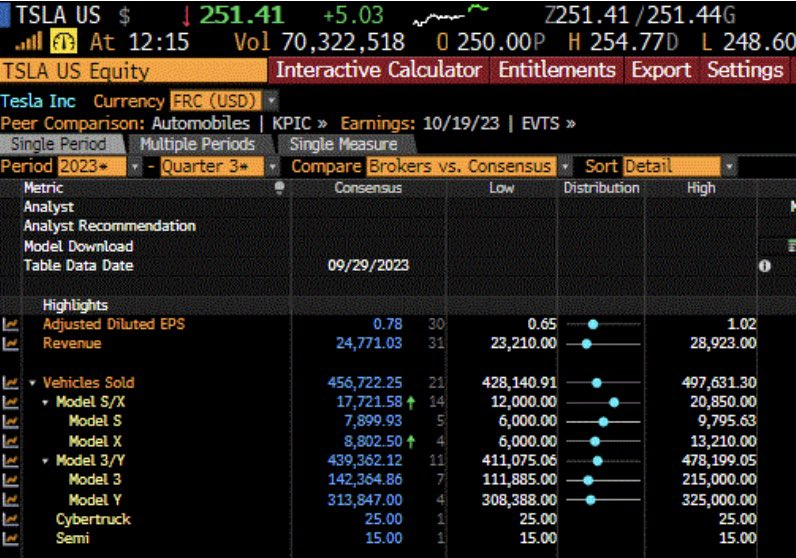Click the intraday sparkline chart in header
The width and height of the screenshot is (796, 558).
click(451, 15)
